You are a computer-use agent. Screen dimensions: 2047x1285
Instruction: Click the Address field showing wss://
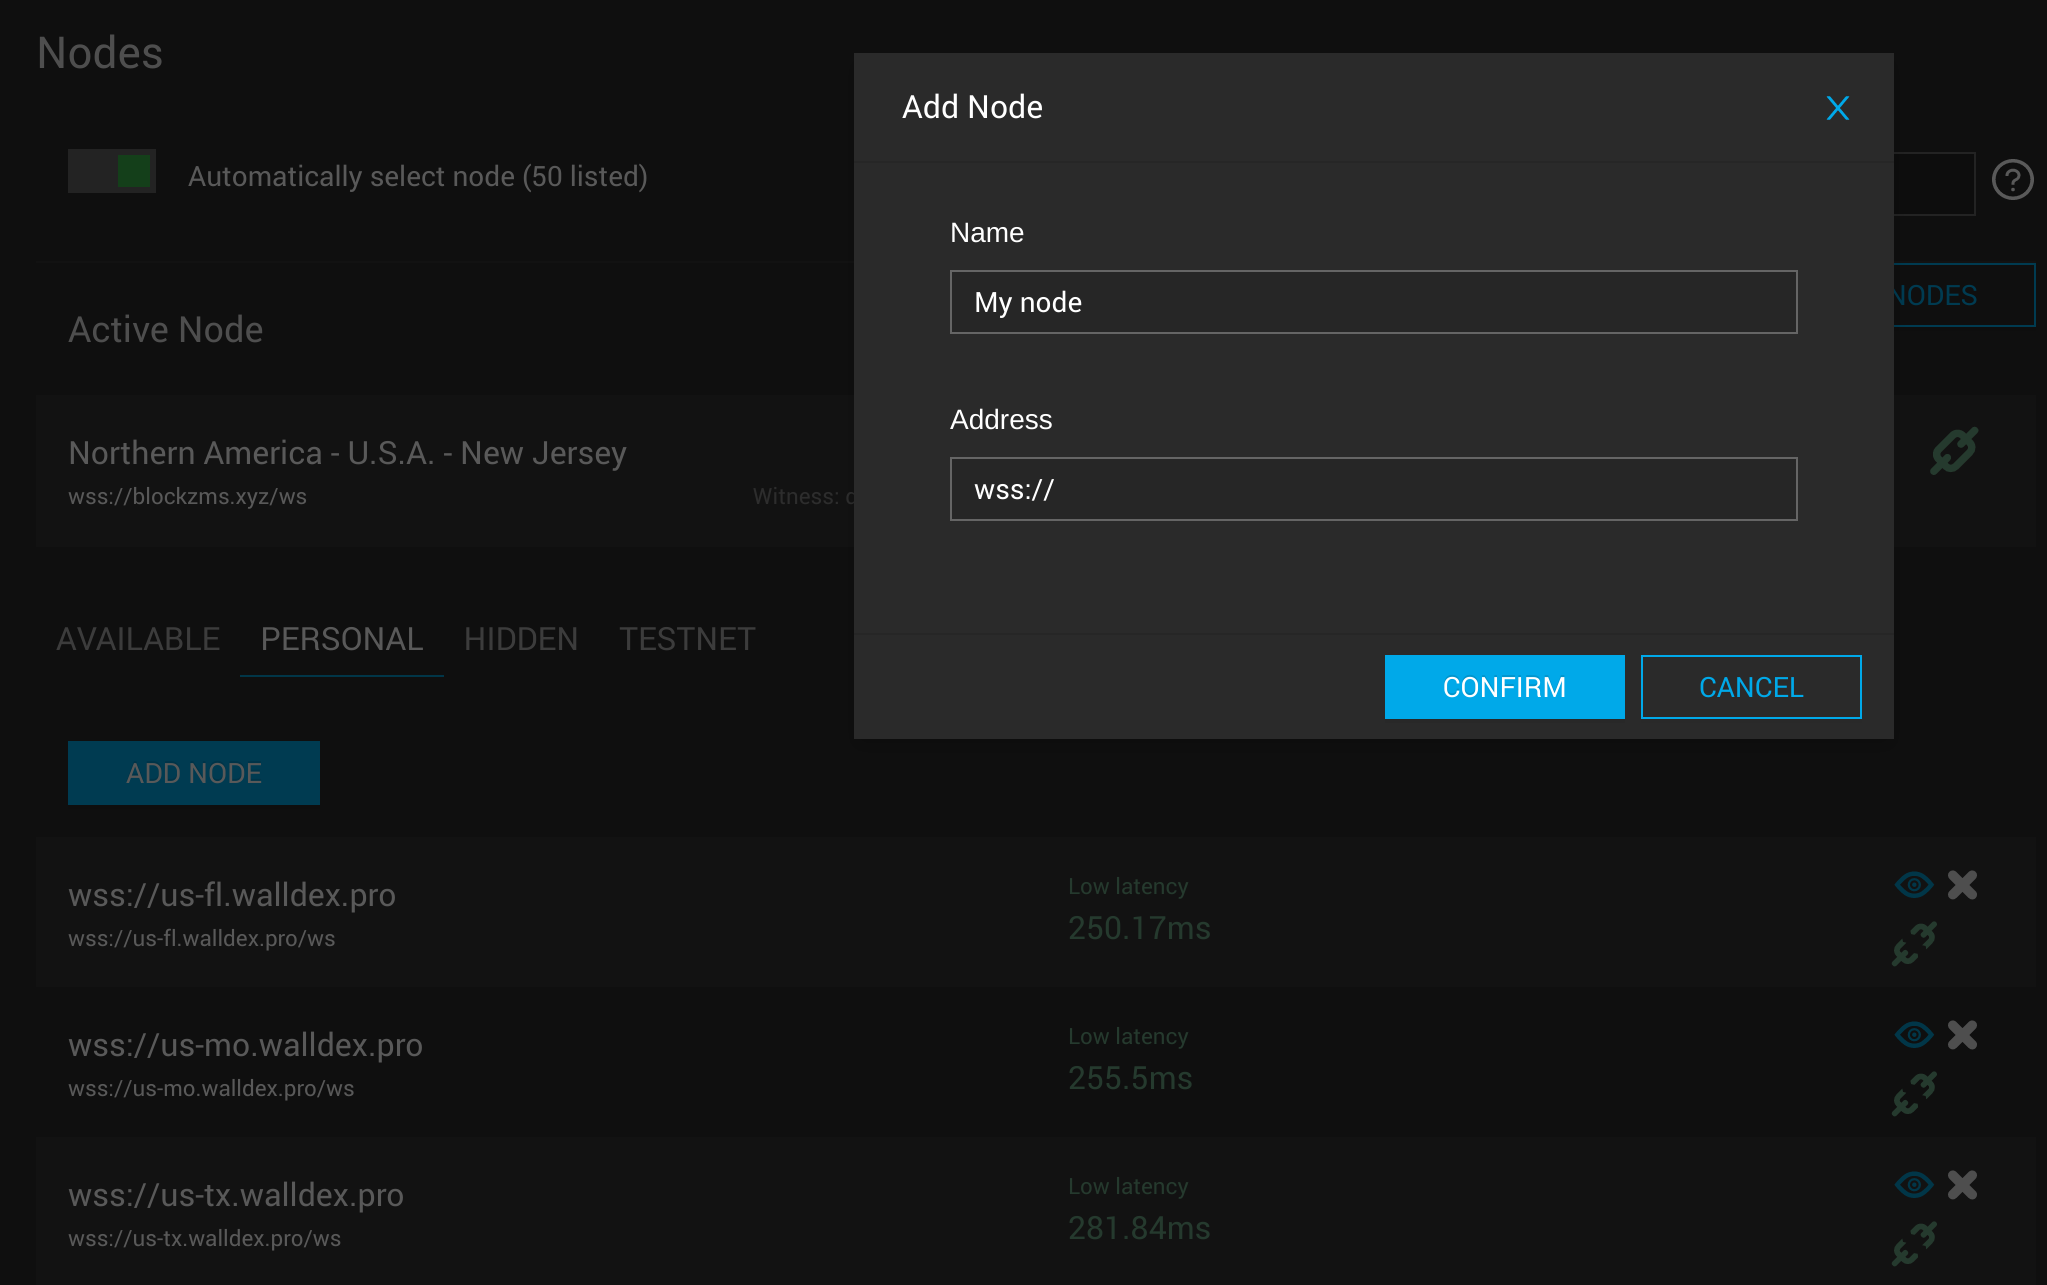1372,489
